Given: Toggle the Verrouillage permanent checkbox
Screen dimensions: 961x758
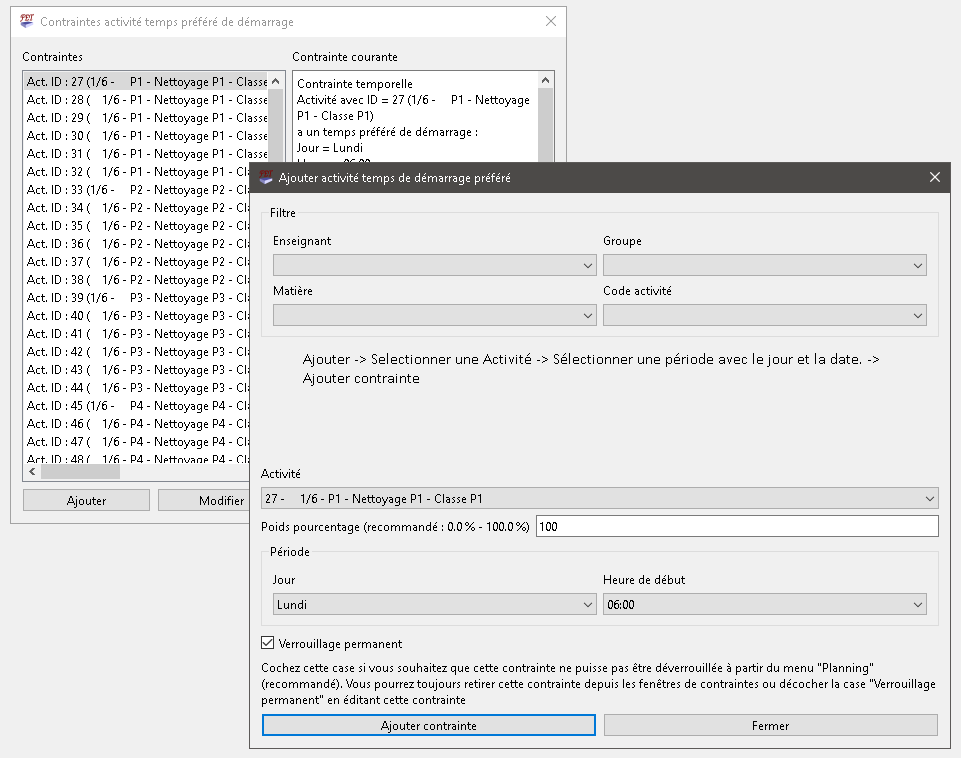Looking at the screenshot, I should (x=268, y=644).
